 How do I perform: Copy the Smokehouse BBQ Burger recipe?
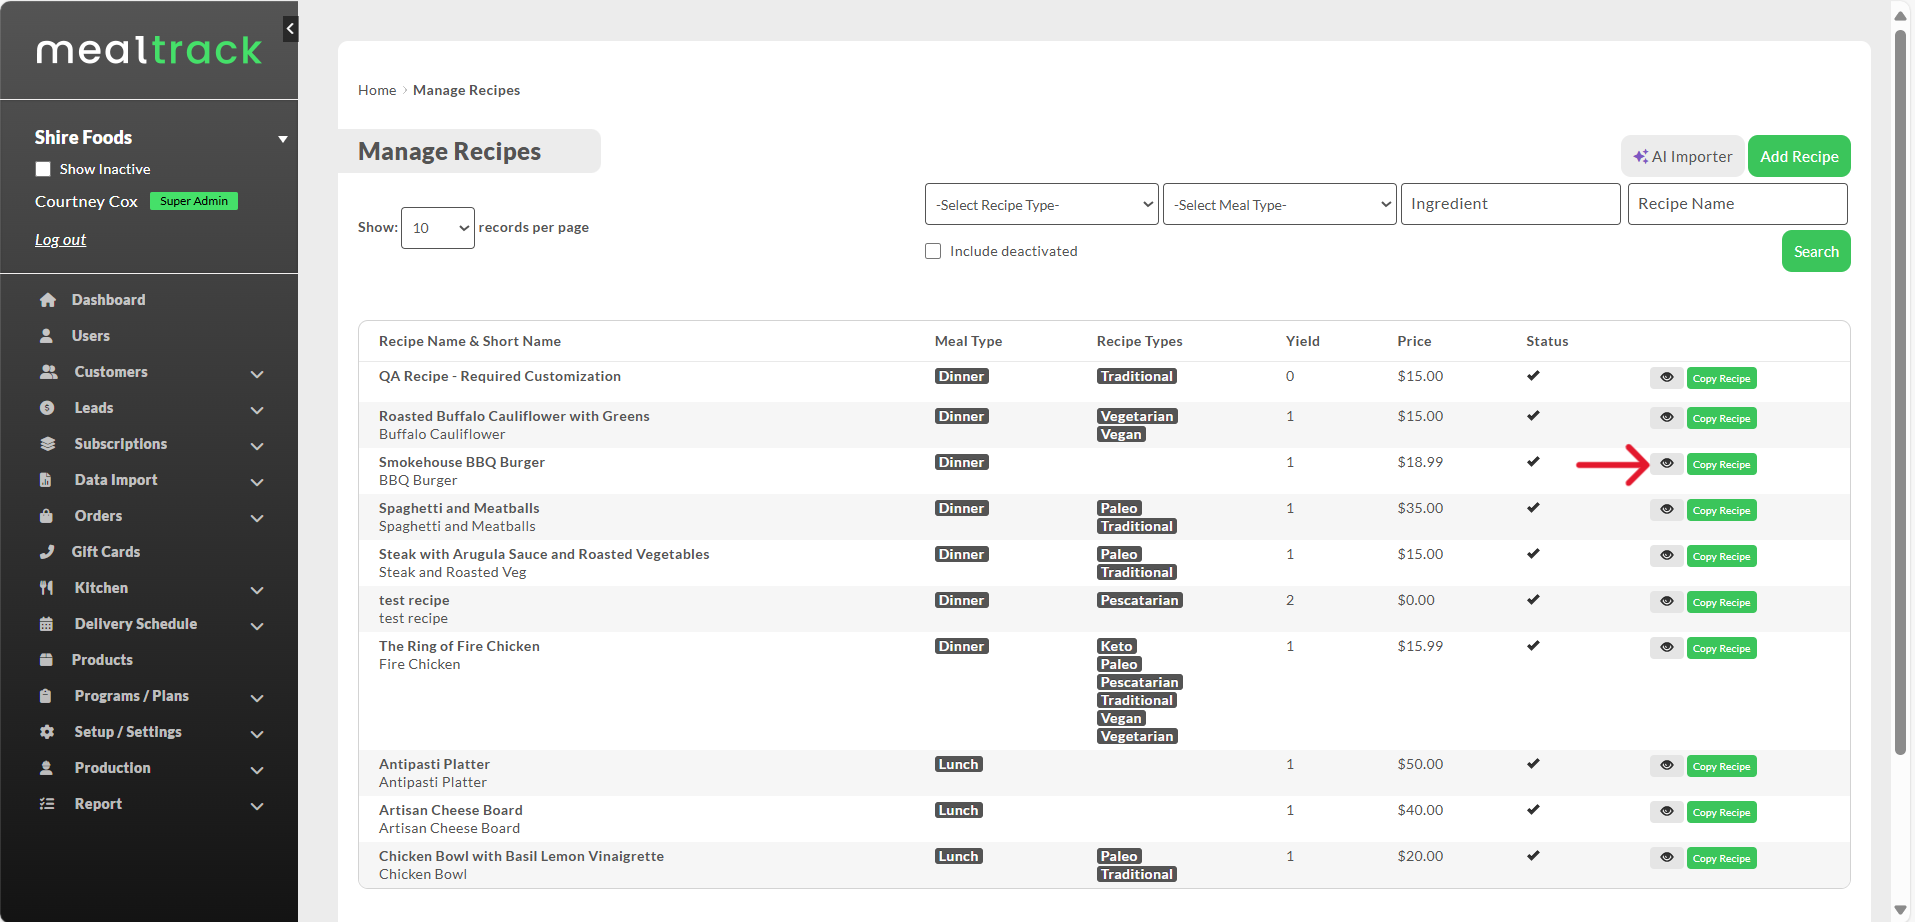1721,464
